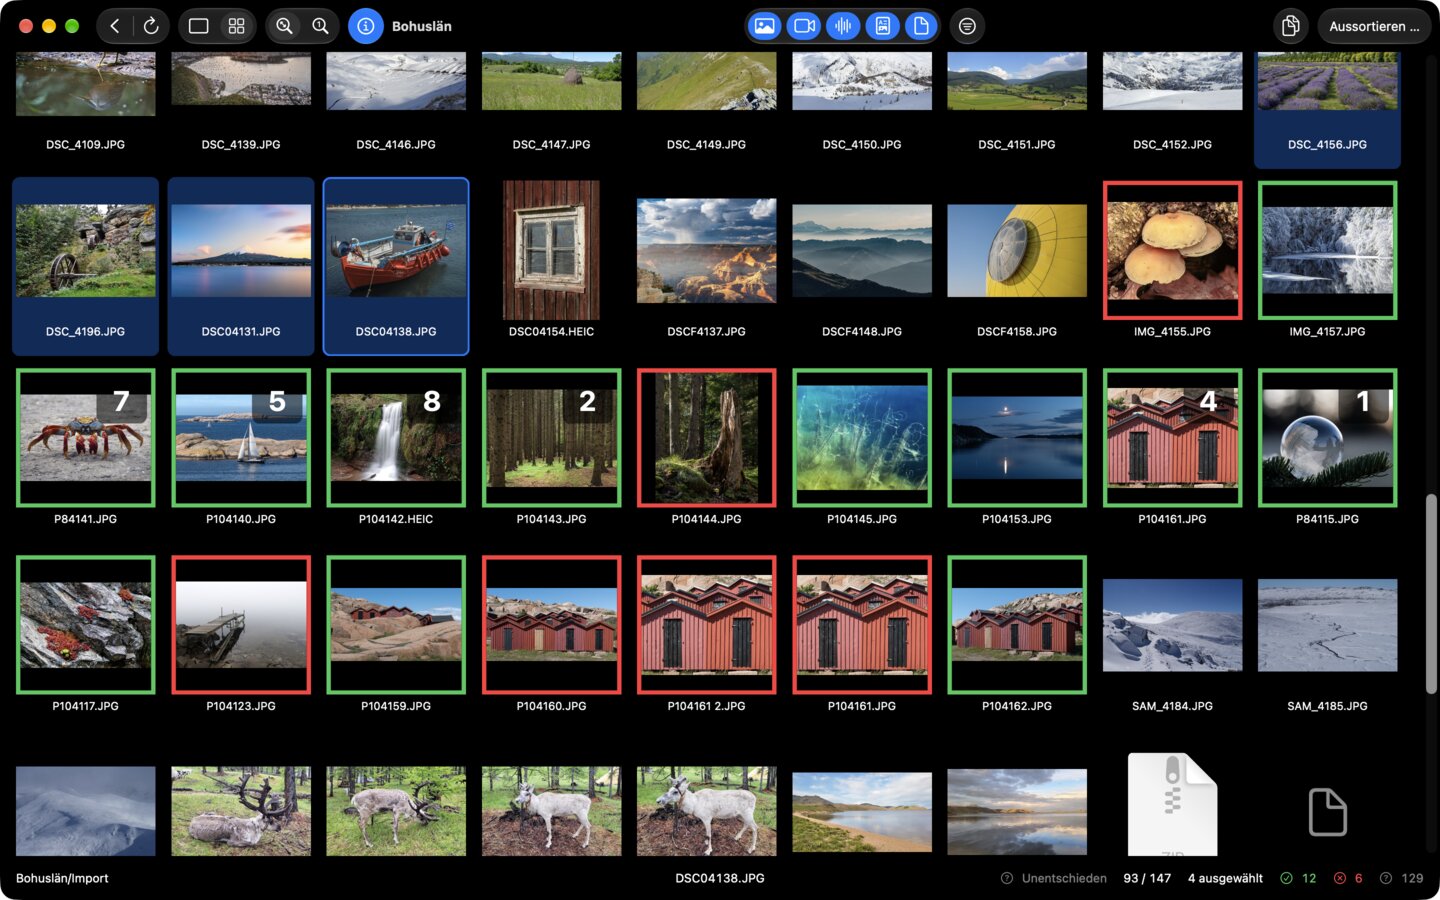Filter by red rejected count 6
The height and width of the screenshot is (900, 1440).
[1348, 878]
